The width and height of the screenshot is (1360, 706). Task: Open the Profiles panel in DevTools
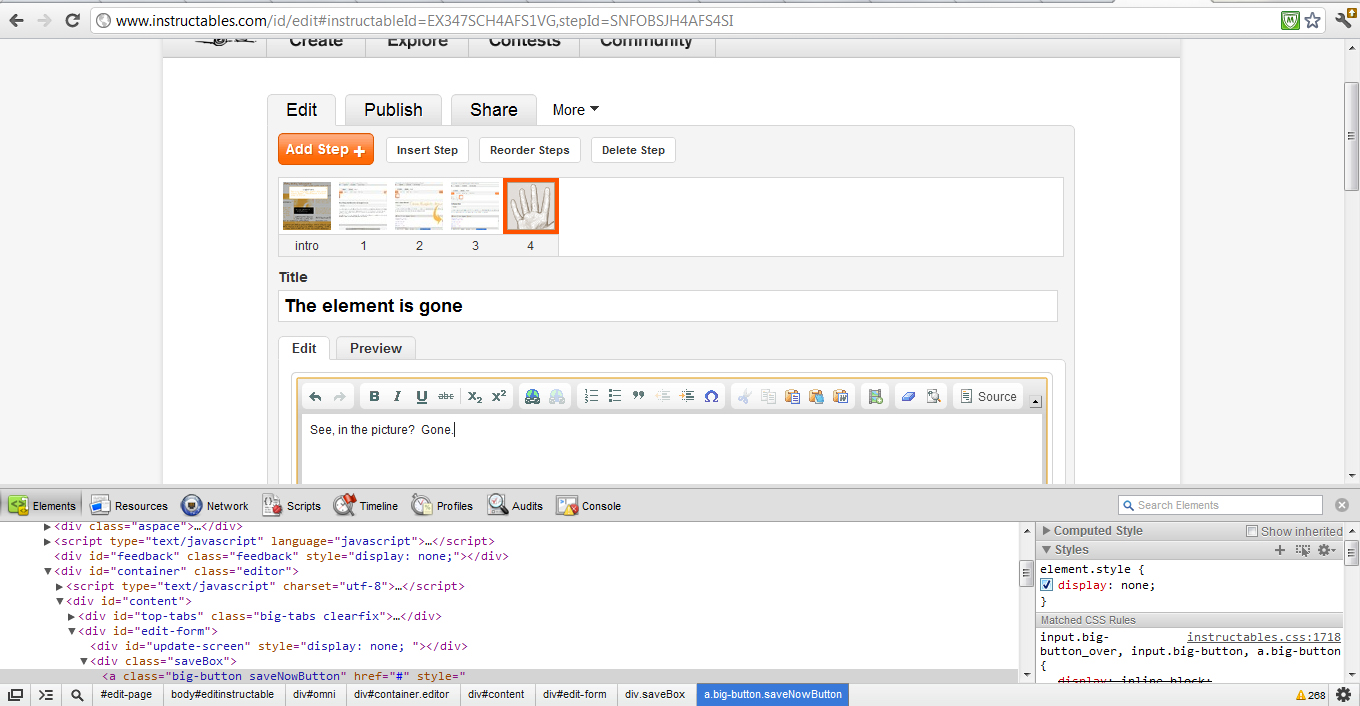[443, 506]
